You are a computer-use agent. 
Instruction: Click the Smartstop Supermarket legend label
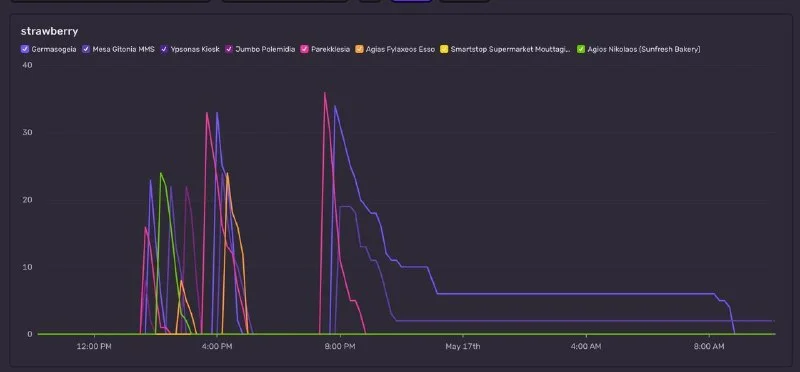pyautogui.click(x=511, y=49)
